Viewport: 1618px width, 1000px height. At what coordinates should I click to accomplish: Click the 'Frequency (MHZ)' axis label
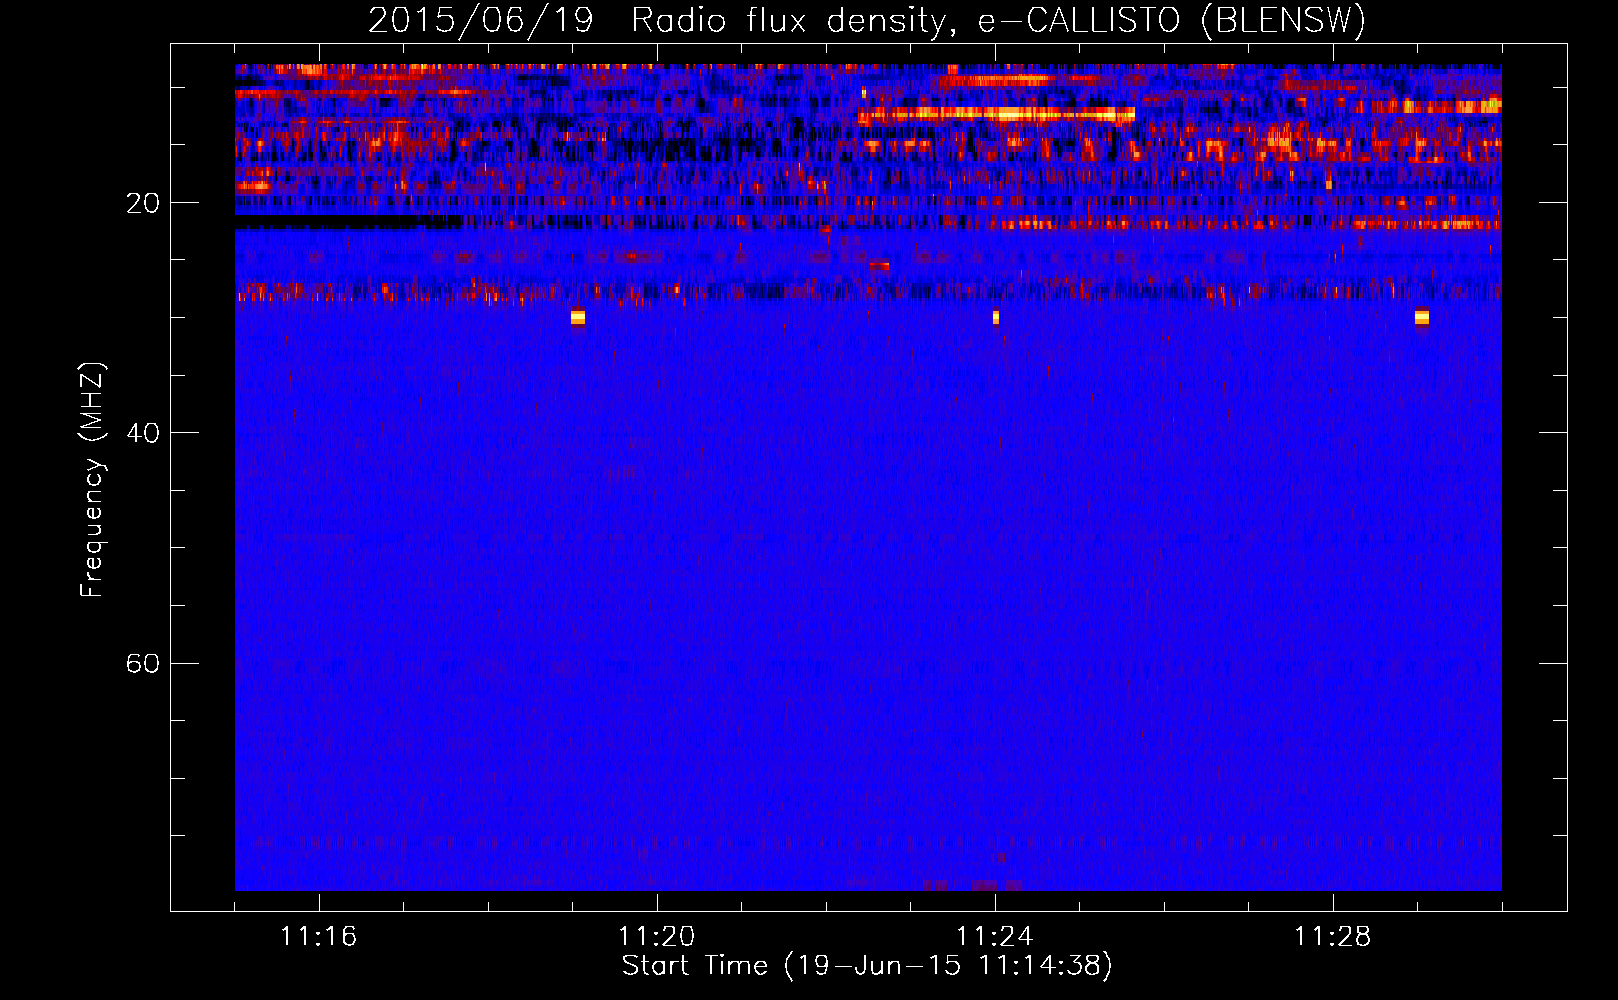click(91, 480)
